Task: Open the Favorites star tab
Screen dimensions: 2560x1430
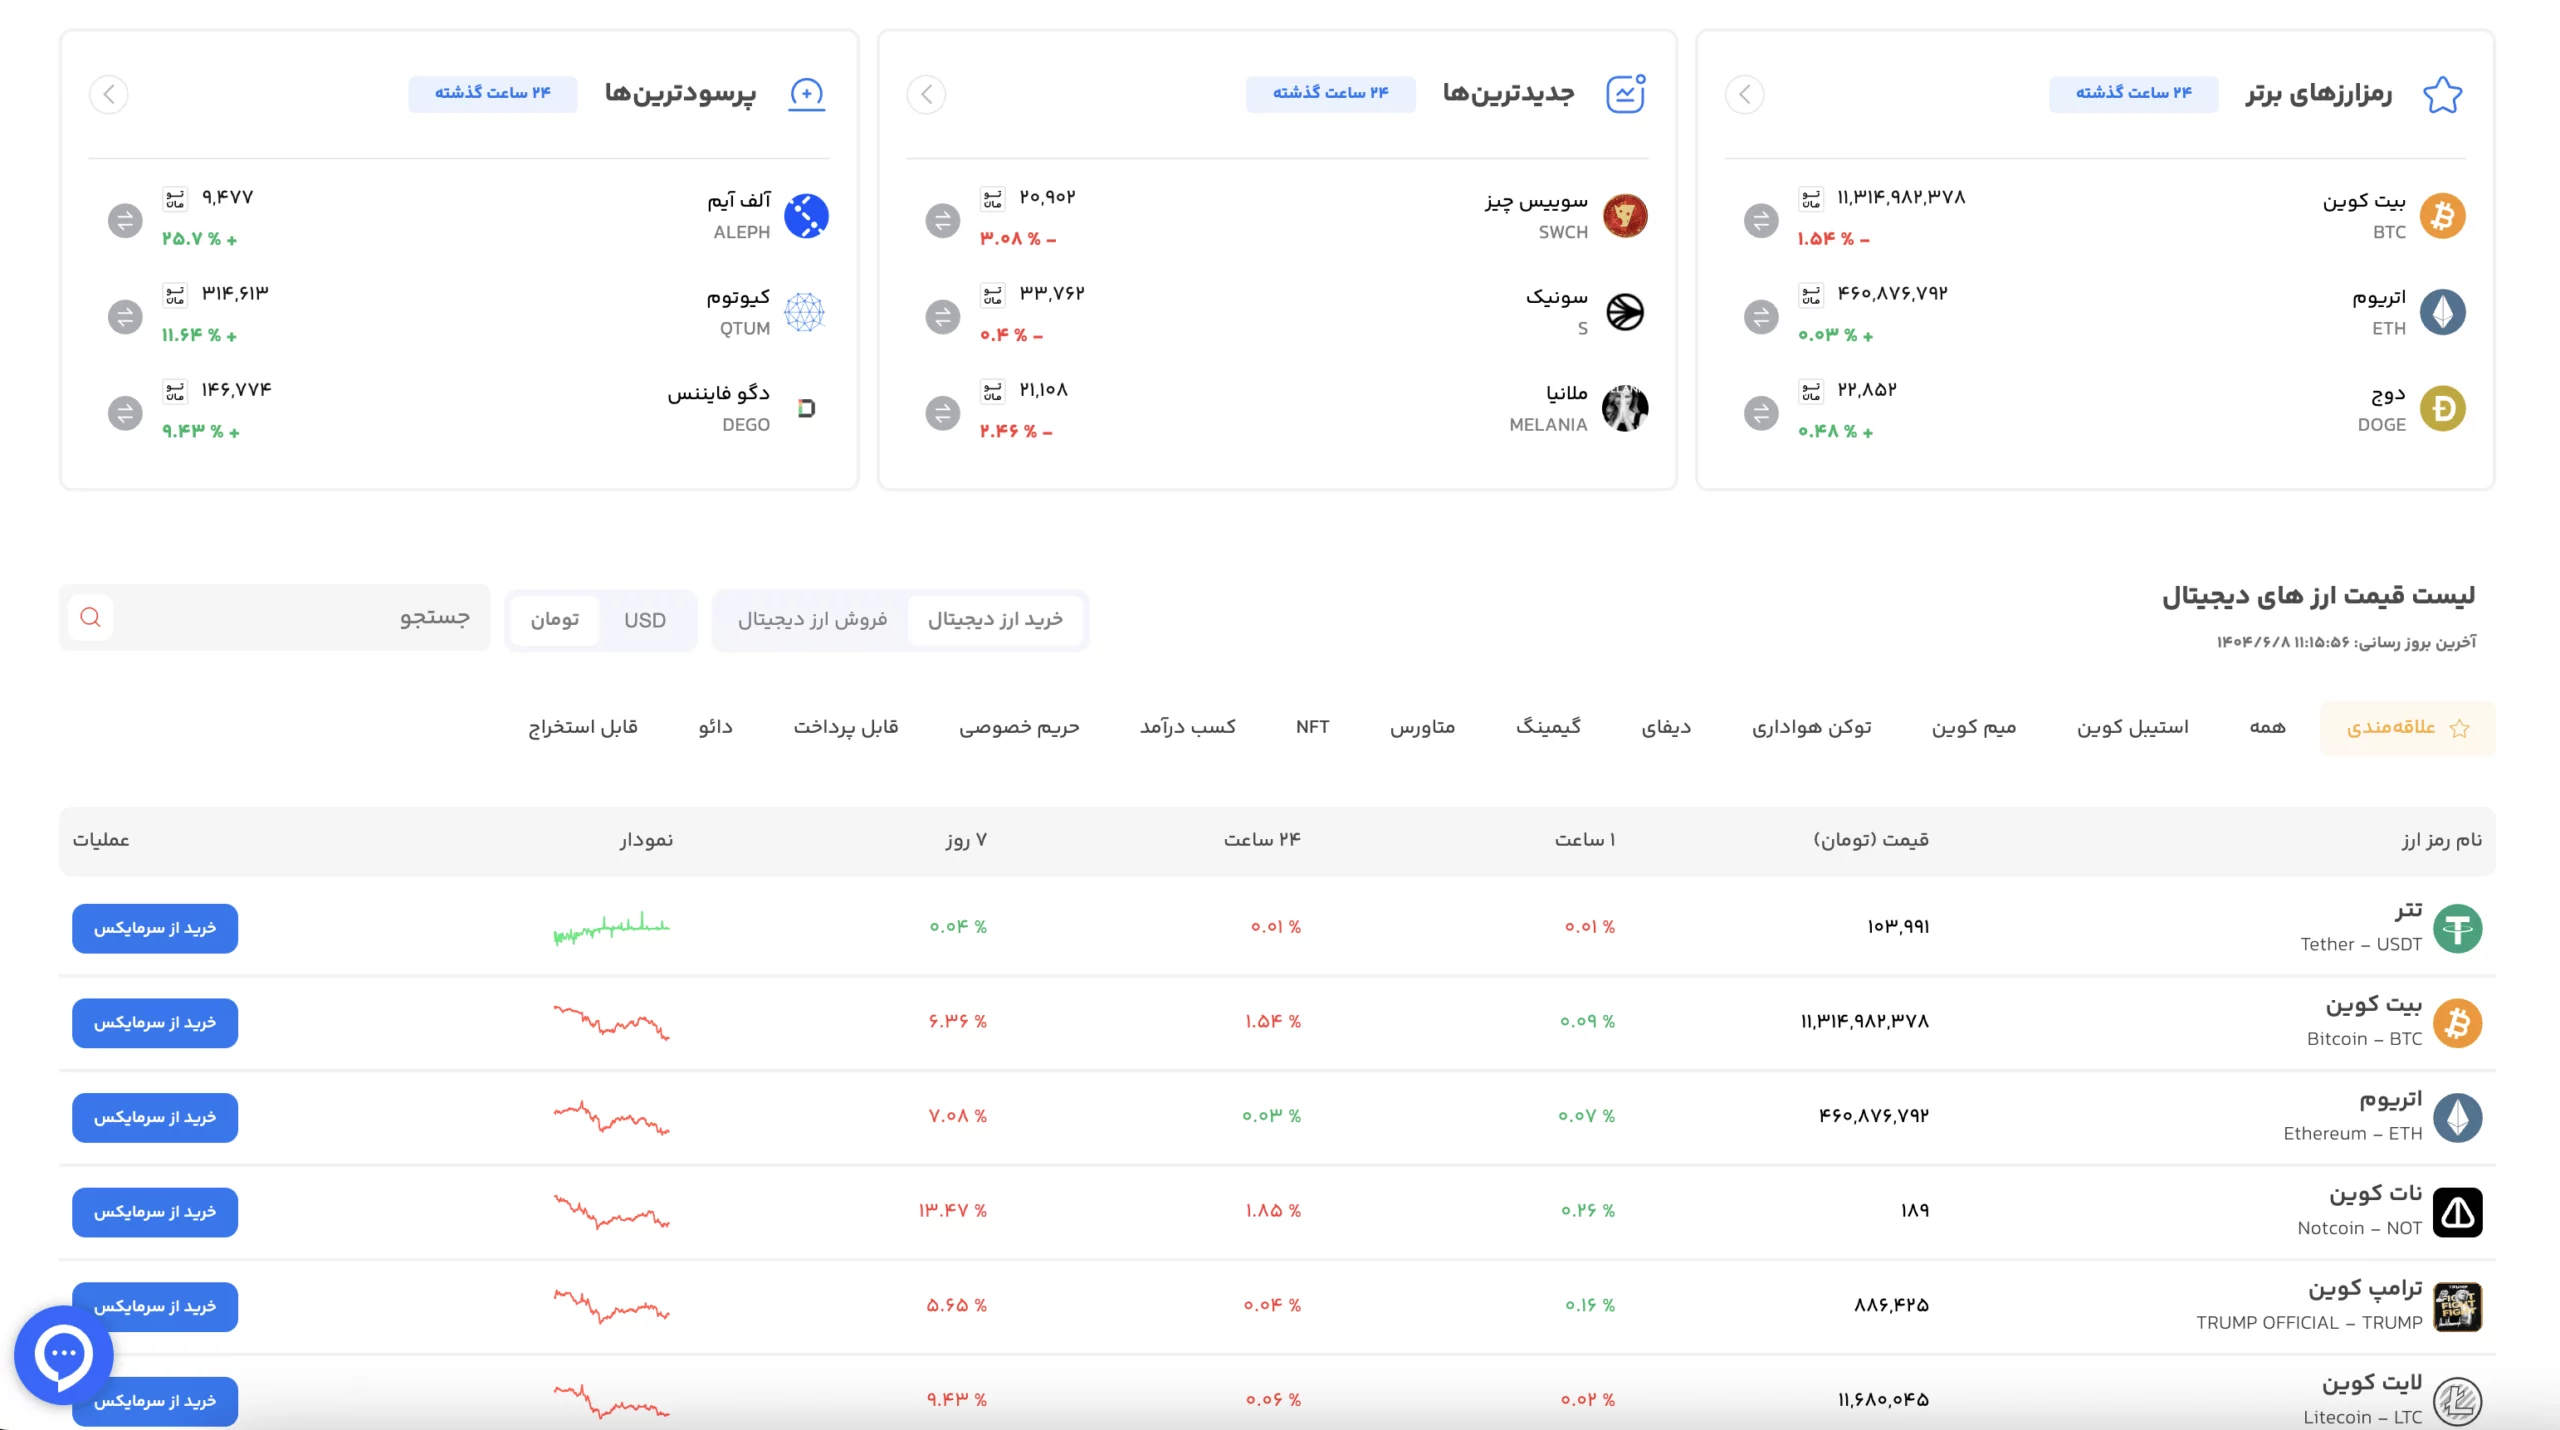Action: point(2407,728)
